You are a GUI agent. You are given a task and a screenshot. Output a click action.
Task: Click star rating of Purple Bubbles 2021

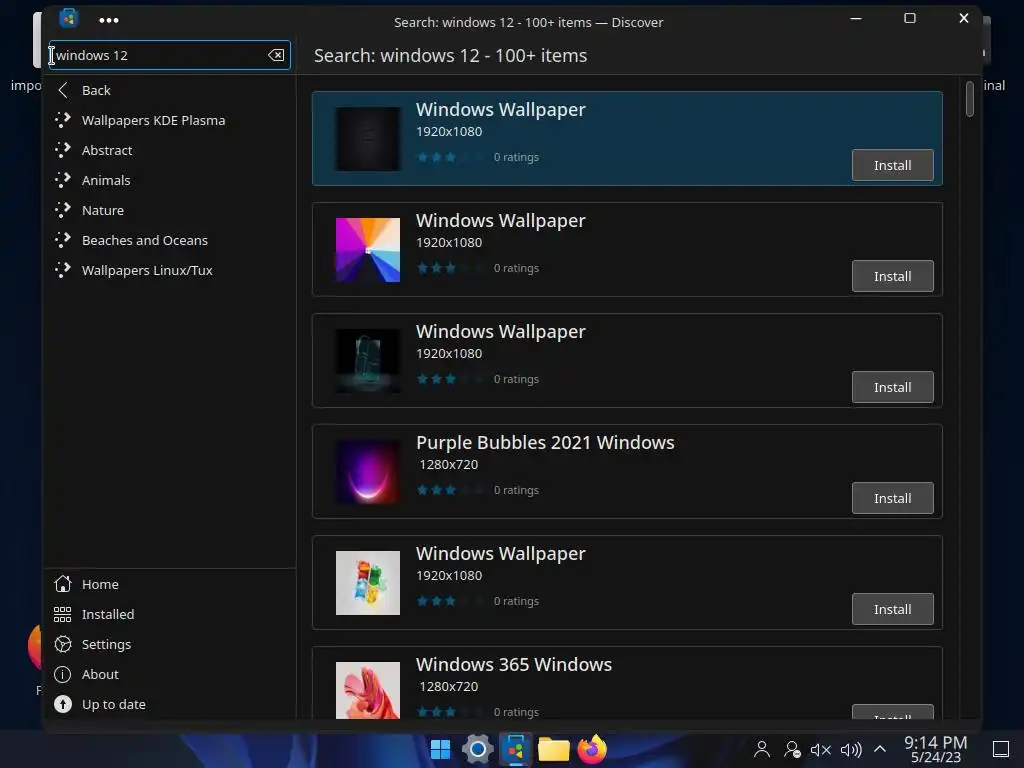[451, 490]
